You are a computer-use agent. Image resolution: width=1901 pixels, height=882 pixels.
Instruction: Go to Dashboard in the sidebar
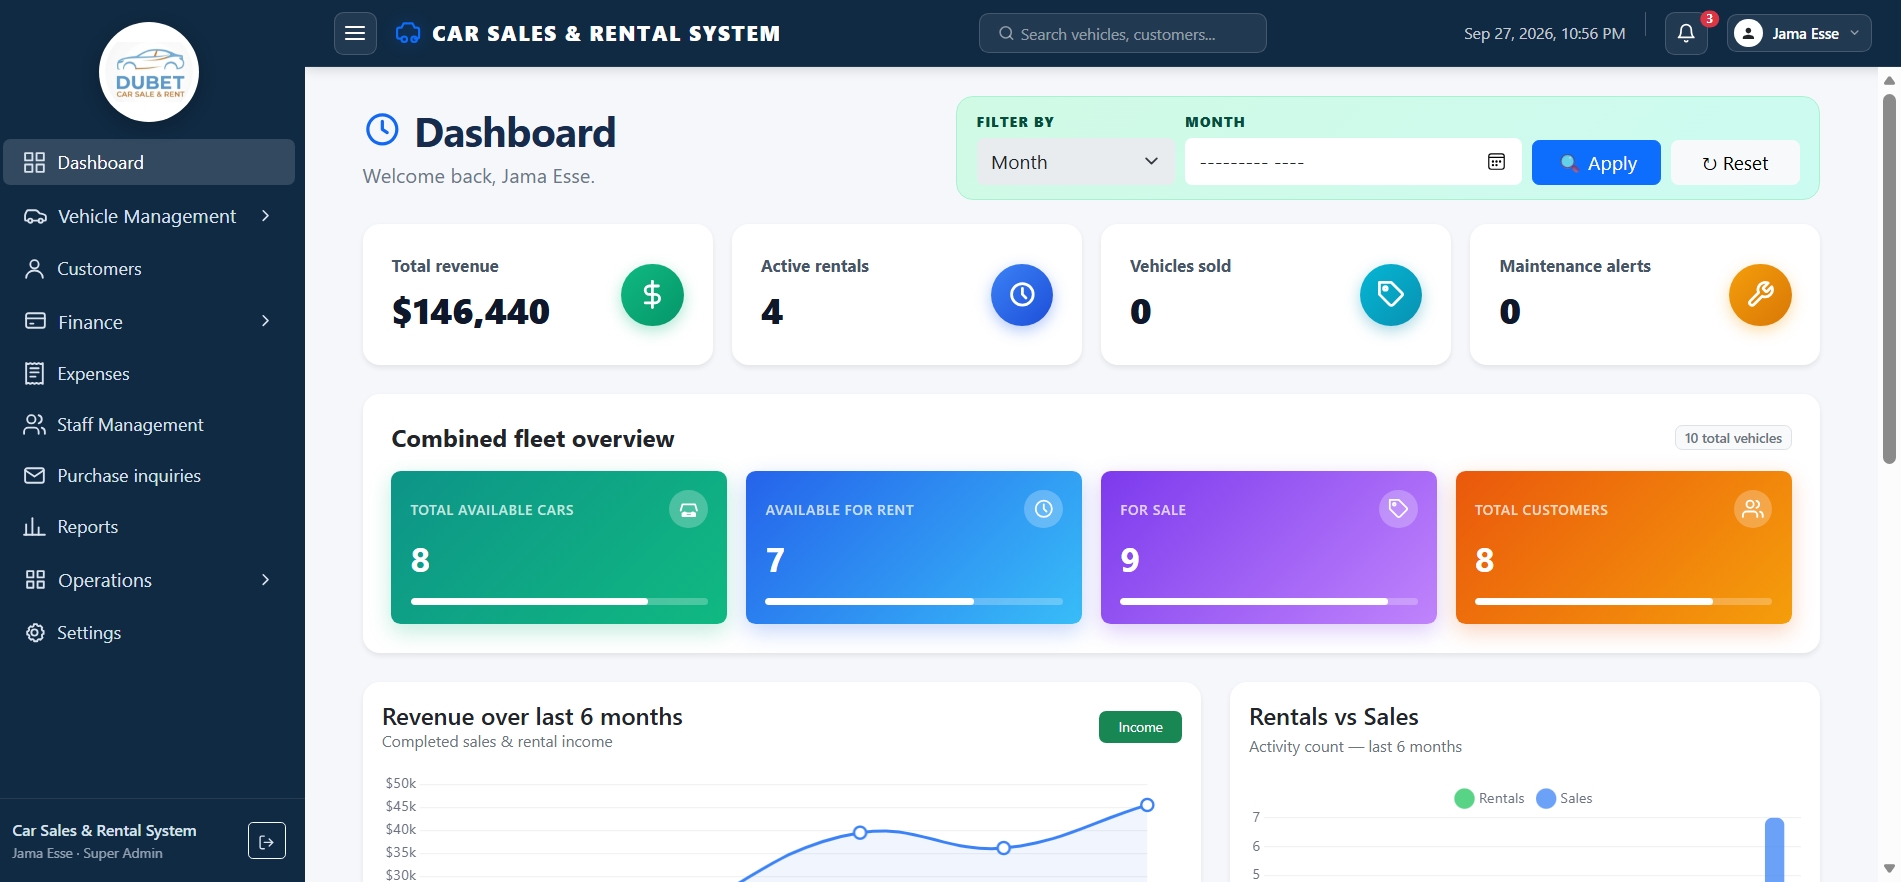149,162
